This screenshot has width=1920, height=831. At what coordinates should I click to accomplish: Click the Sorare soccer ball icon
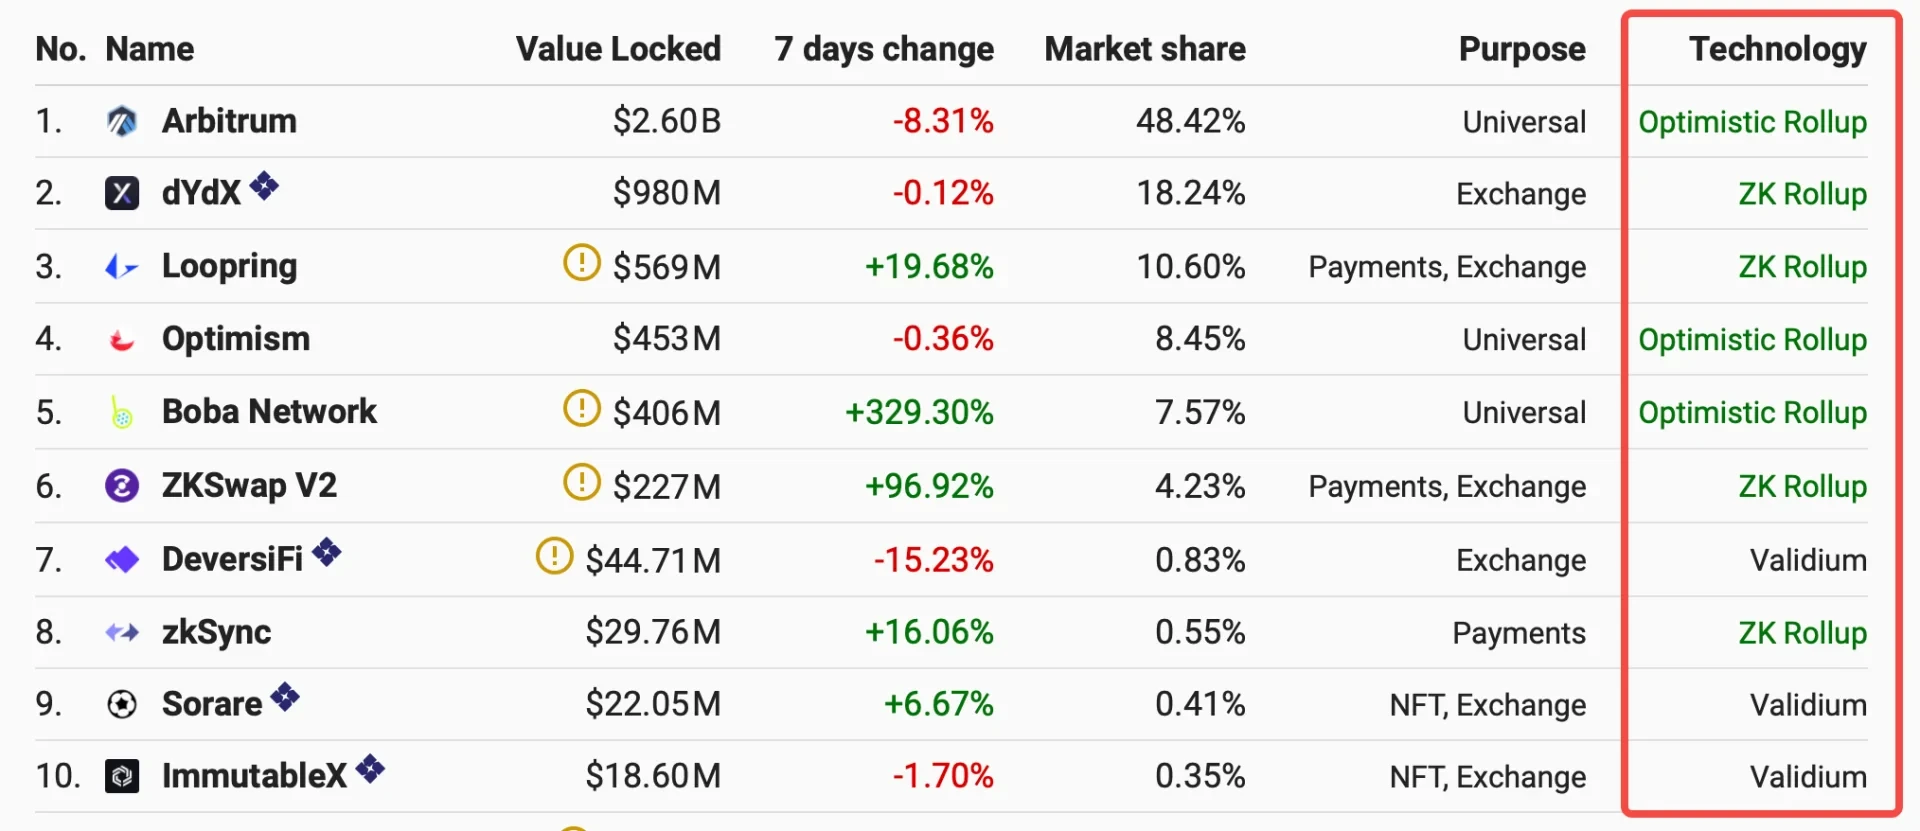122,705
